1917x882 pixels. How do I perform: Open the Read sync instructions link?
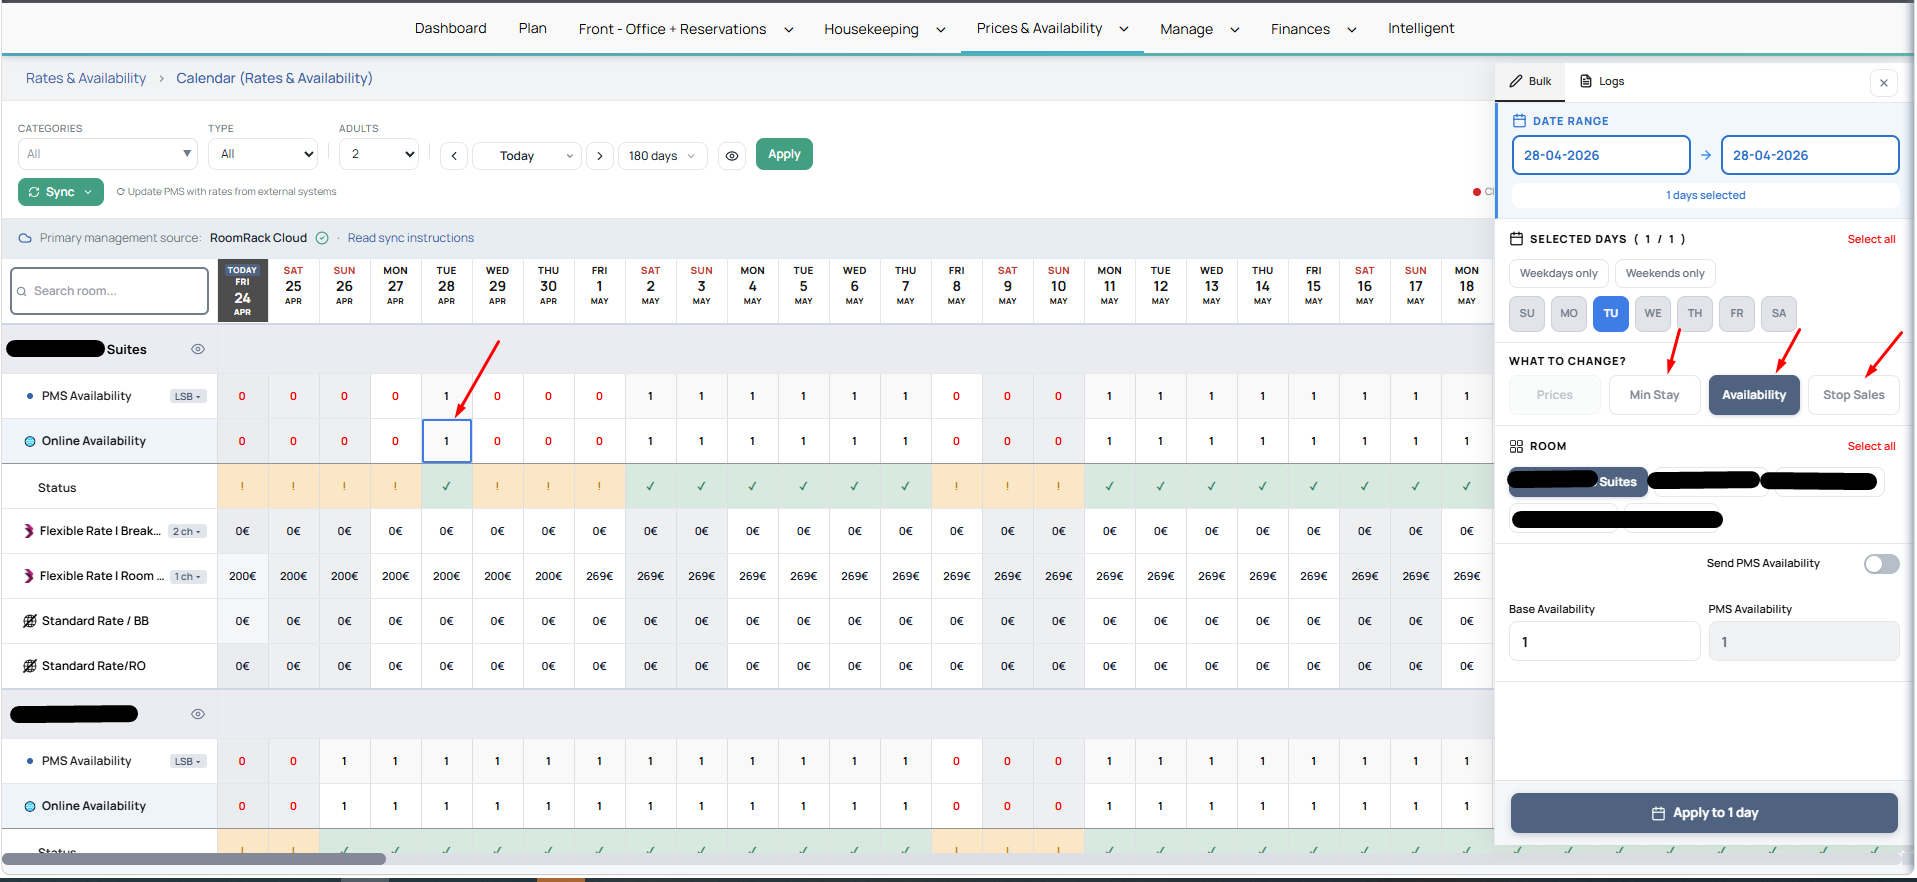pyautogui.click(x=410, y=238)
